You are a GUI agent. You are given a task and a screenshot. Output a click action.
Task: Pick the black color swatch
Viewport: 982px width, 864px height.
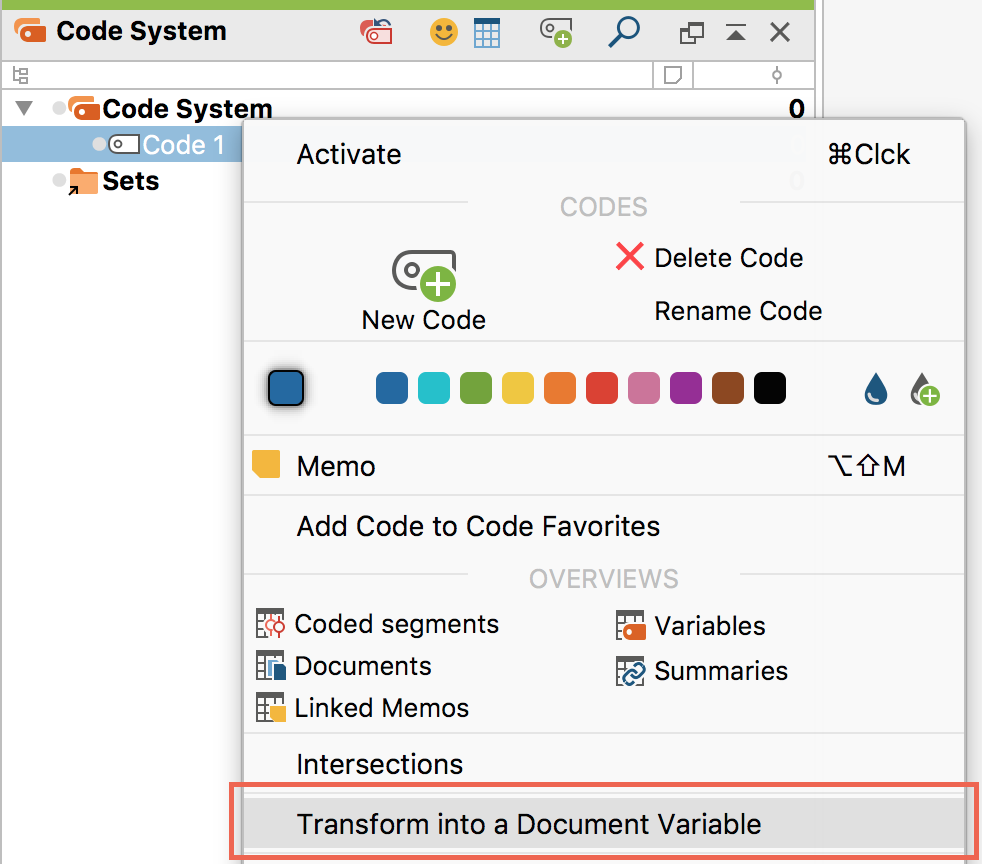pos(770,388)
